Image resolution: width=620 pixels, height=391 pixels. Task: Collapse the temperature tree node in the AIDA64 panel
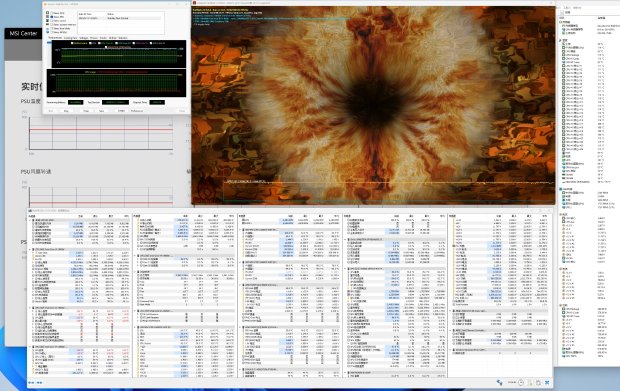[560, 40]
